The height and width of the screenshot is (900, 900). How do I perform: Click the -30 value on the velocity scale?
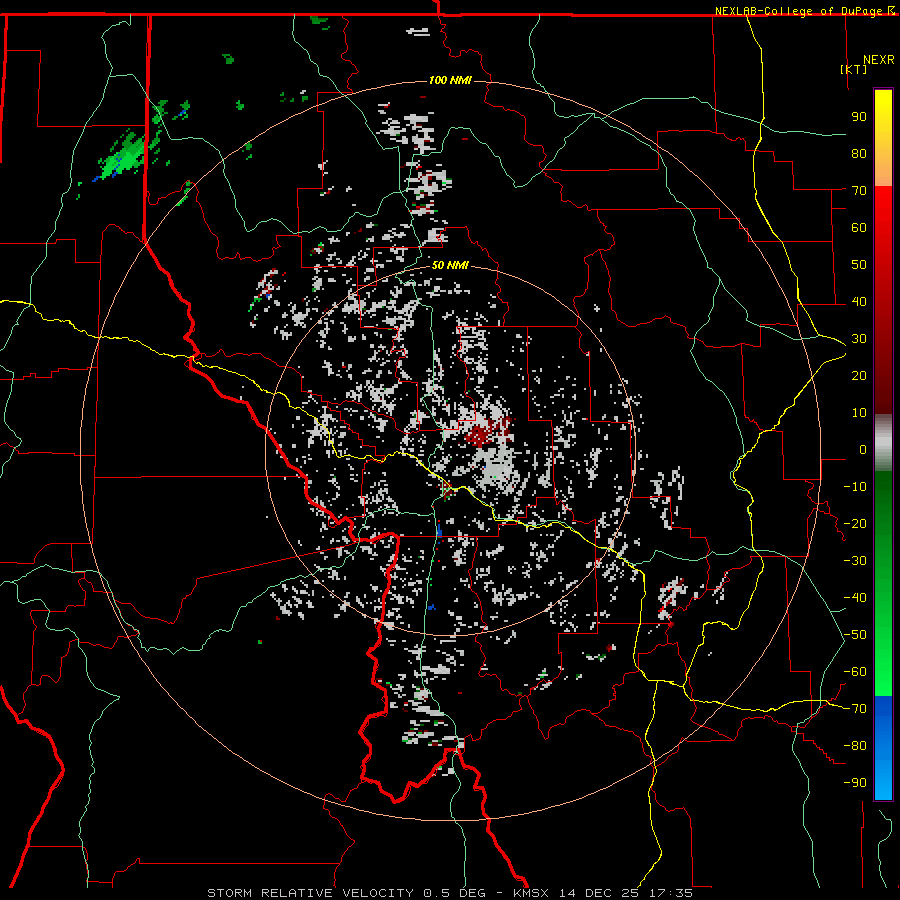click(855, 561)
